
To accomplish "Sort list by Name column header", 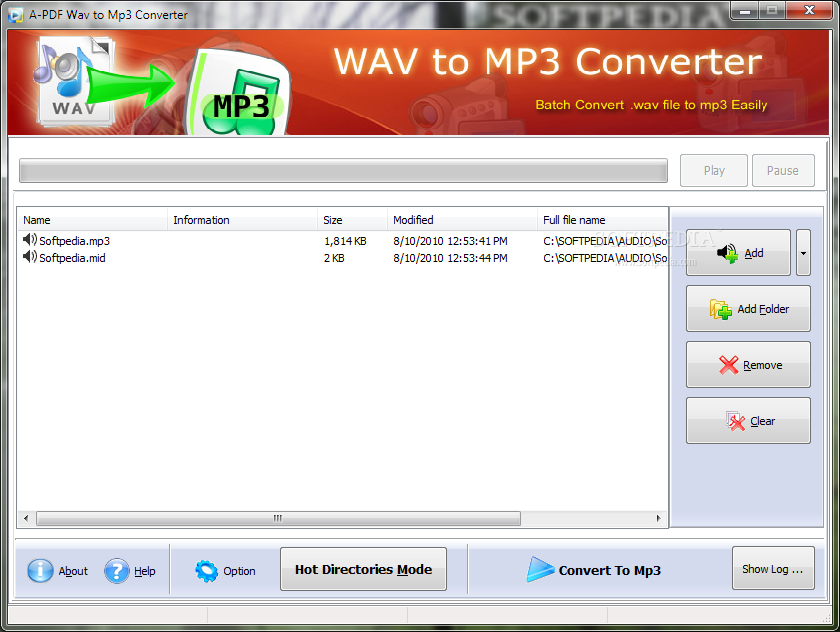I will tap(92, 220).
